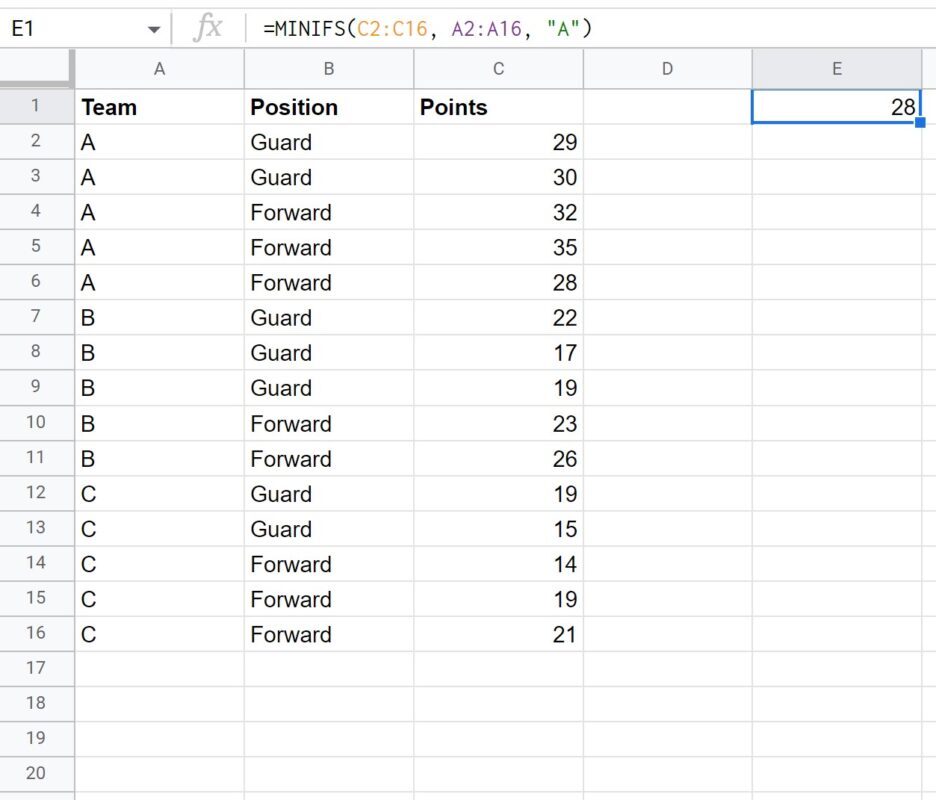
Task: Click the formula bar with the MINIFS formula
Action: [590, 29]
